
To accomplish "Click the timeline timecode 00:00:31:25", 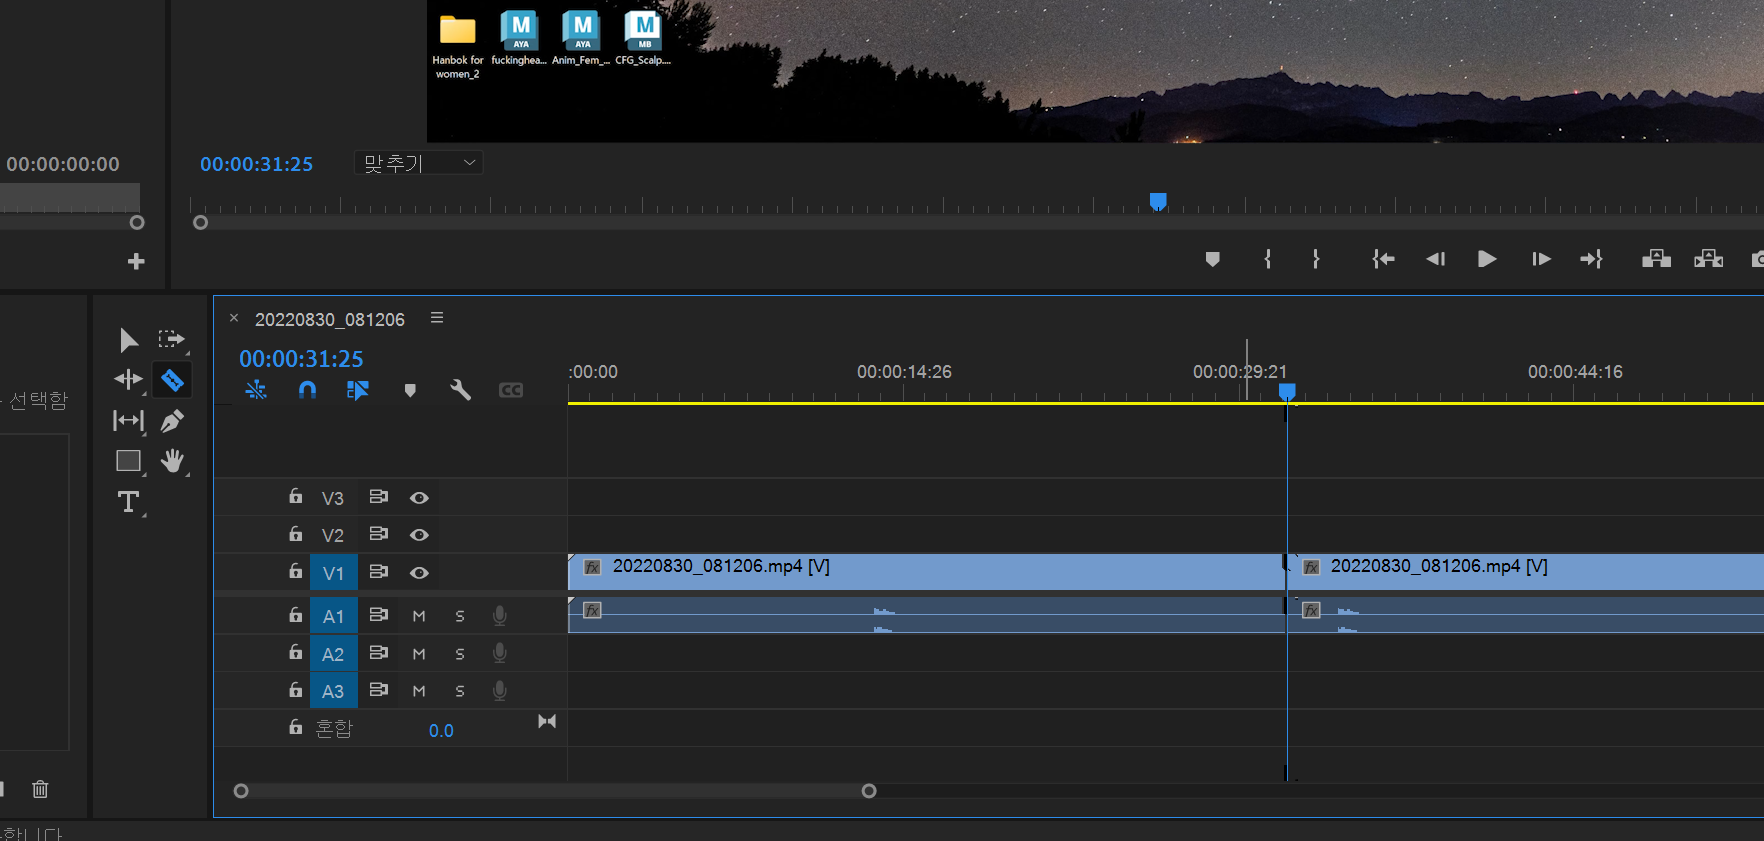I will [x=301, y=358].
